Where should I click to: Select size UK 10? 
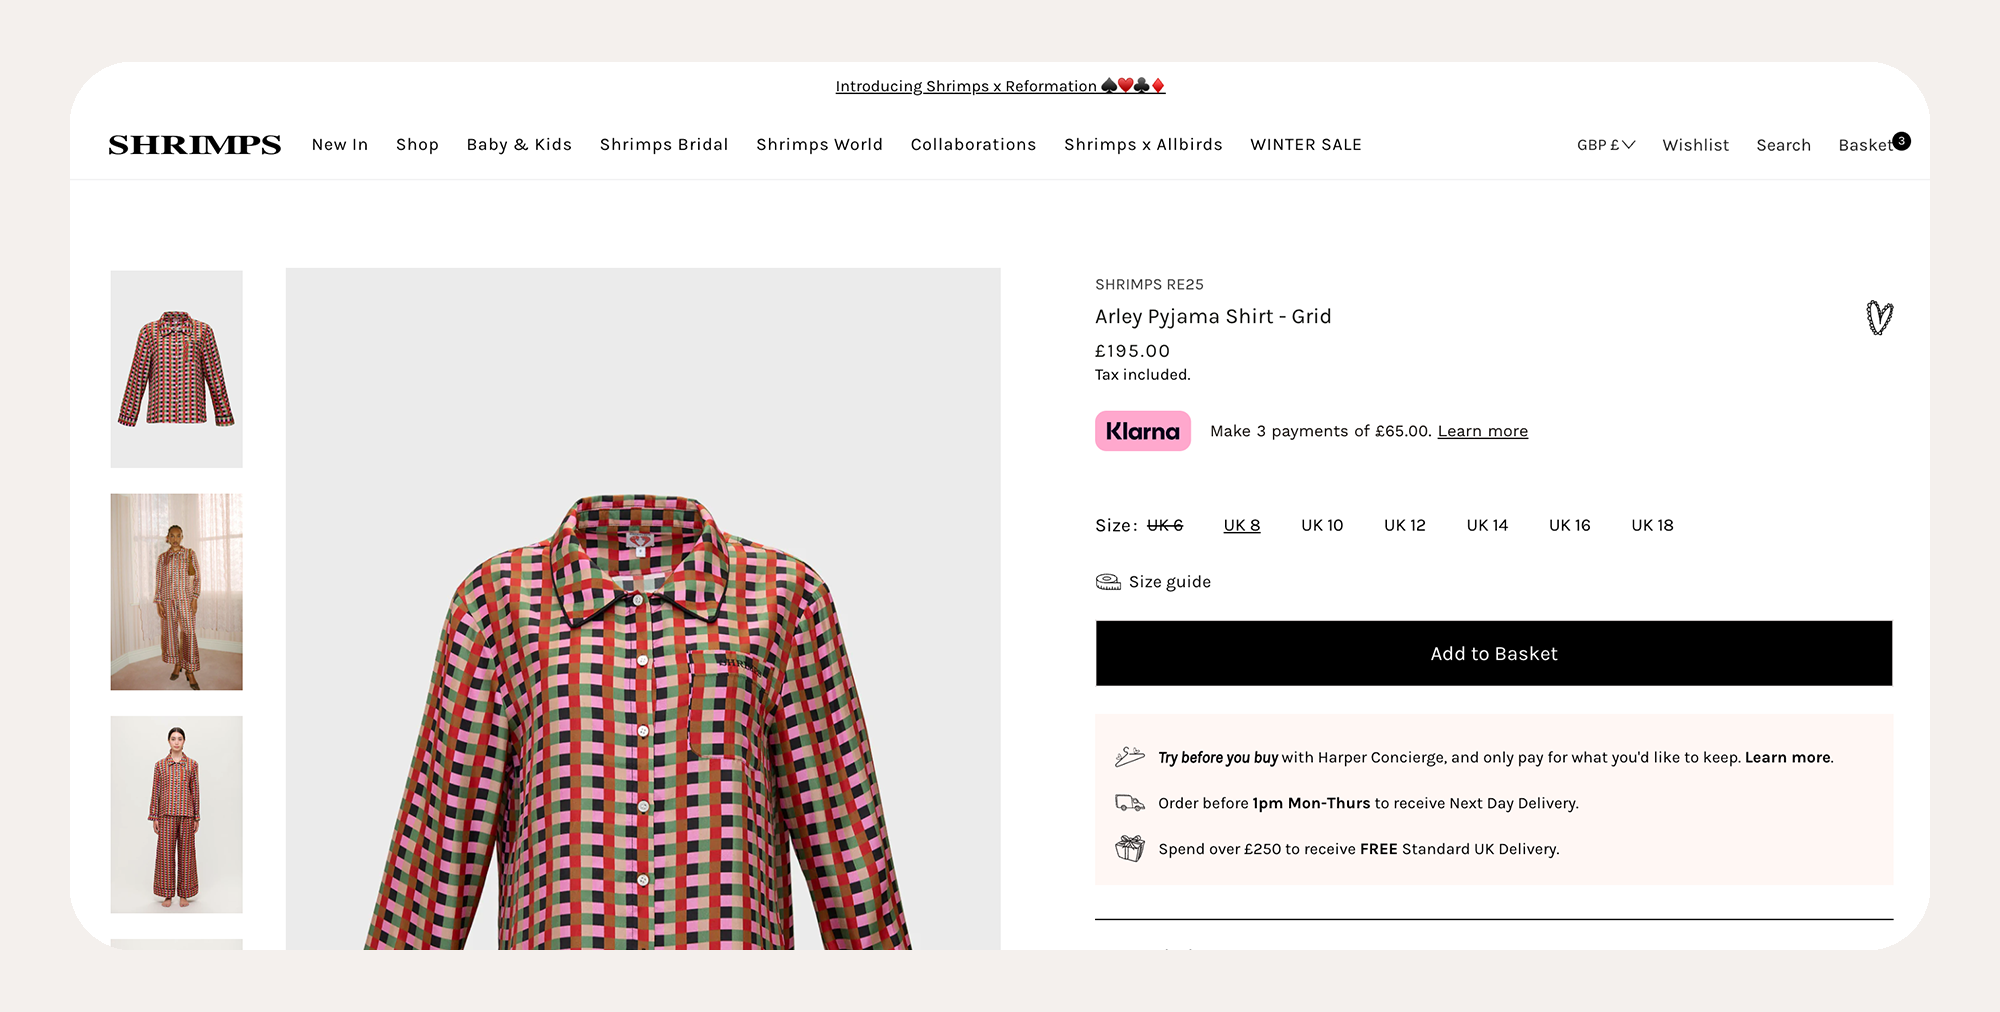pyautogui.click(x=1322, y=525)
